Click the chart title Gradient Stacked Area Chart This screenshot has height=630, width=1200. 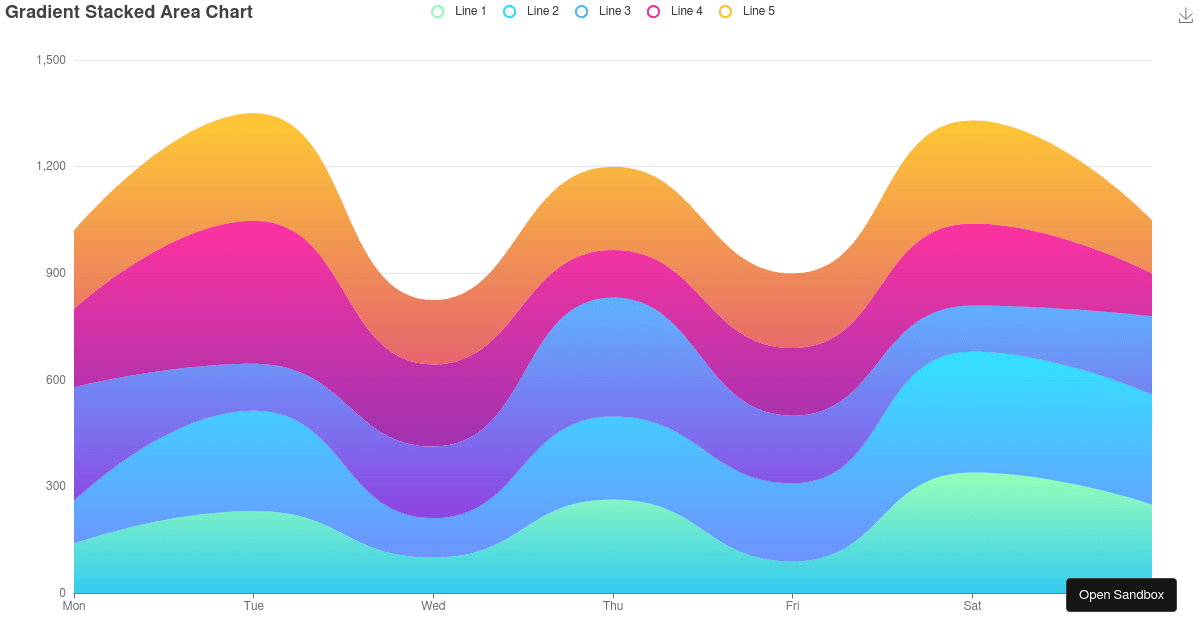click(x=128, y=12)
